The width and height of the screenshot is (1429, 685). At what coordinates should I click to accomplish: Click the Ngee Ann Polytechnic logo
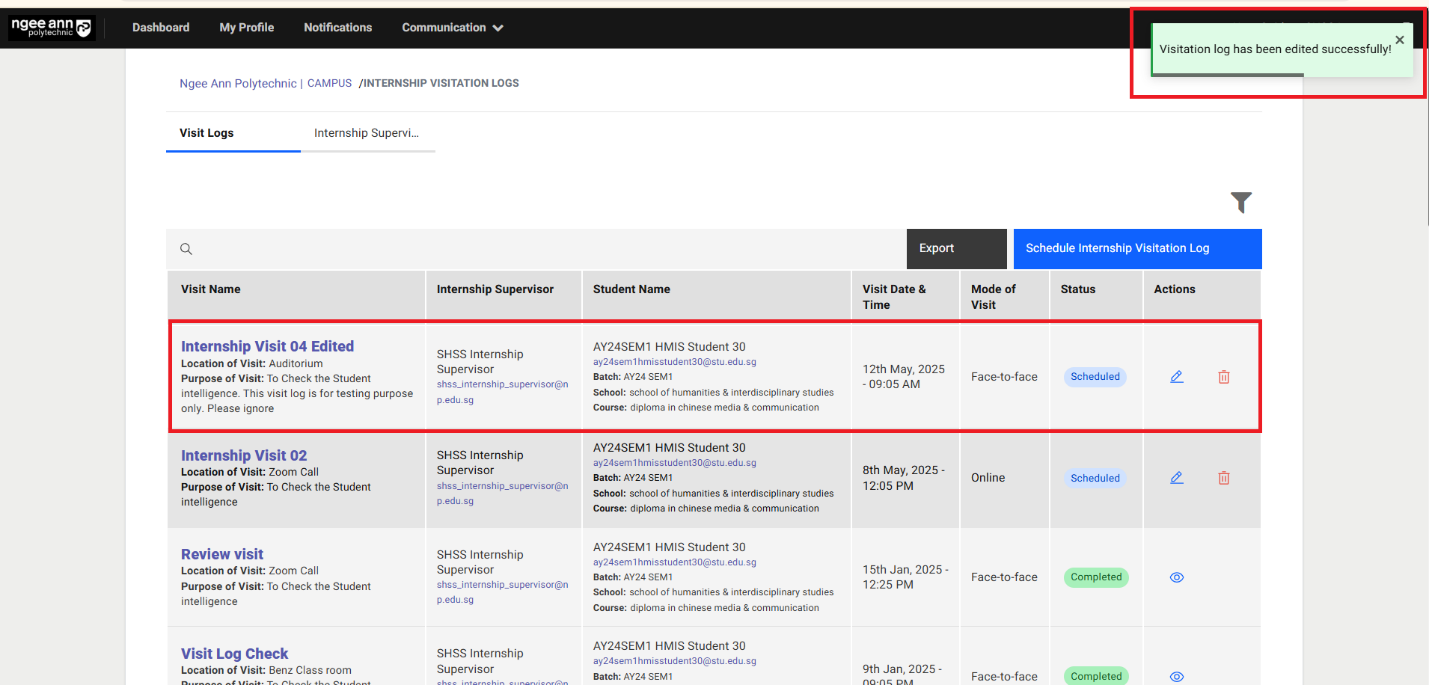[x=50, y=27]
